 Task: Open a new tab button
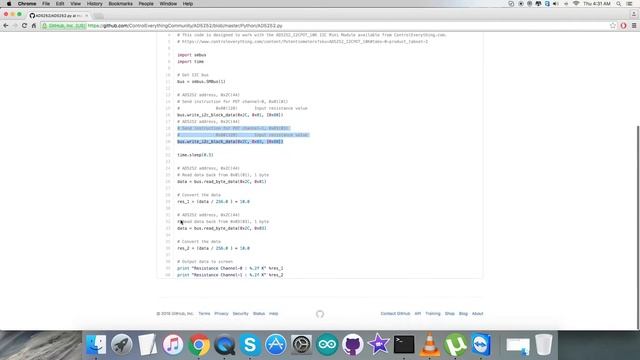pyautogui.click(x=98, y=16)
